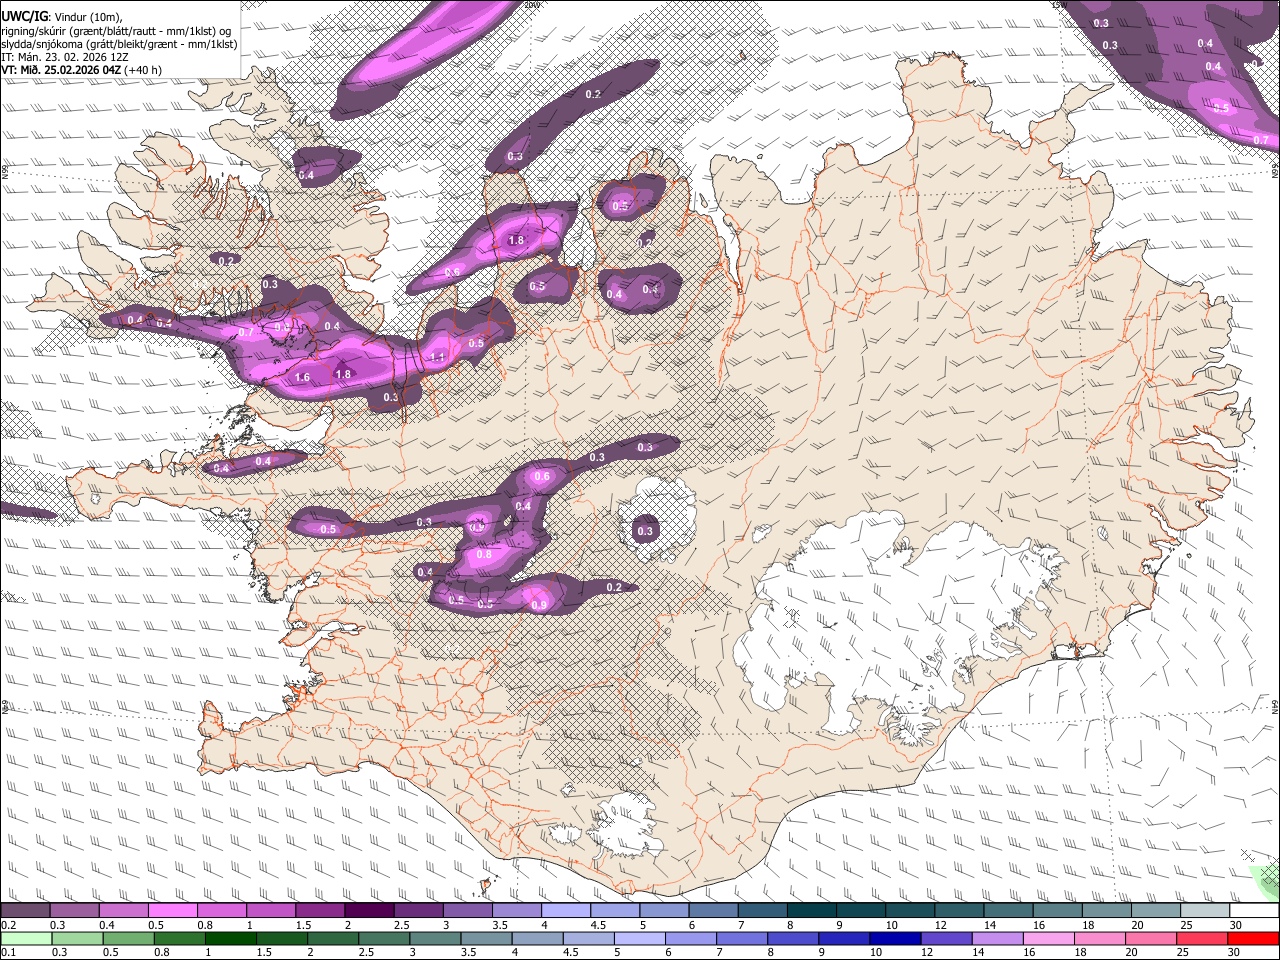Click the light grey 25 swatch on snow scale
The image size is (1280, 960).
coord(1206,911)
